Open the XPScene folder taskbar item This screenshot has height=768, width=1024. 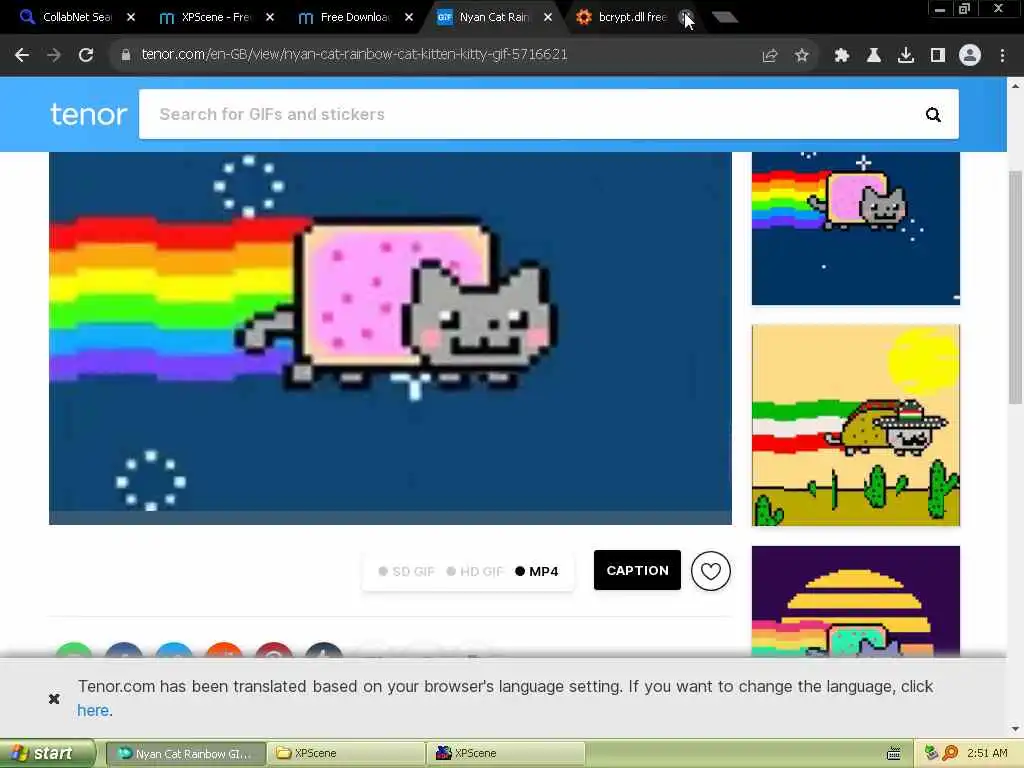[x=346, y=754]
